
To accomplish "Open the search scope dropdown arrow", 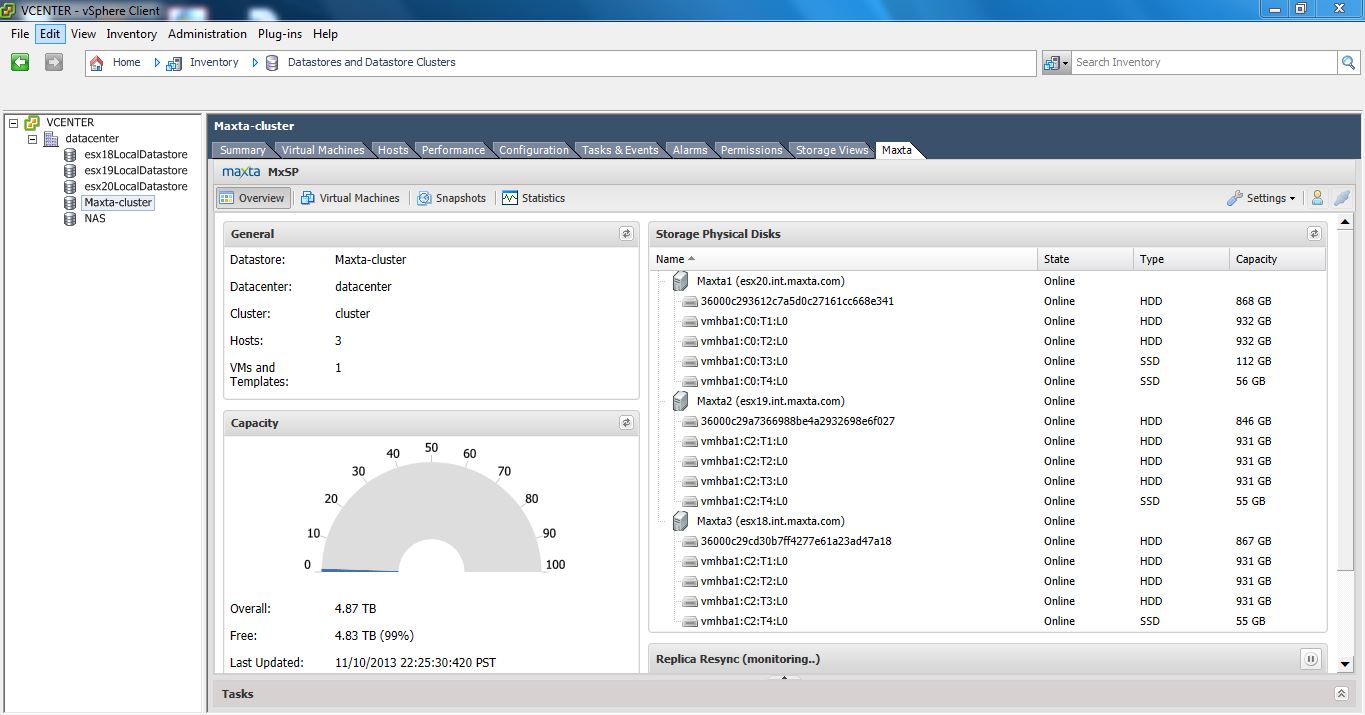I will pyautogui.click(x=1066, y=62).
